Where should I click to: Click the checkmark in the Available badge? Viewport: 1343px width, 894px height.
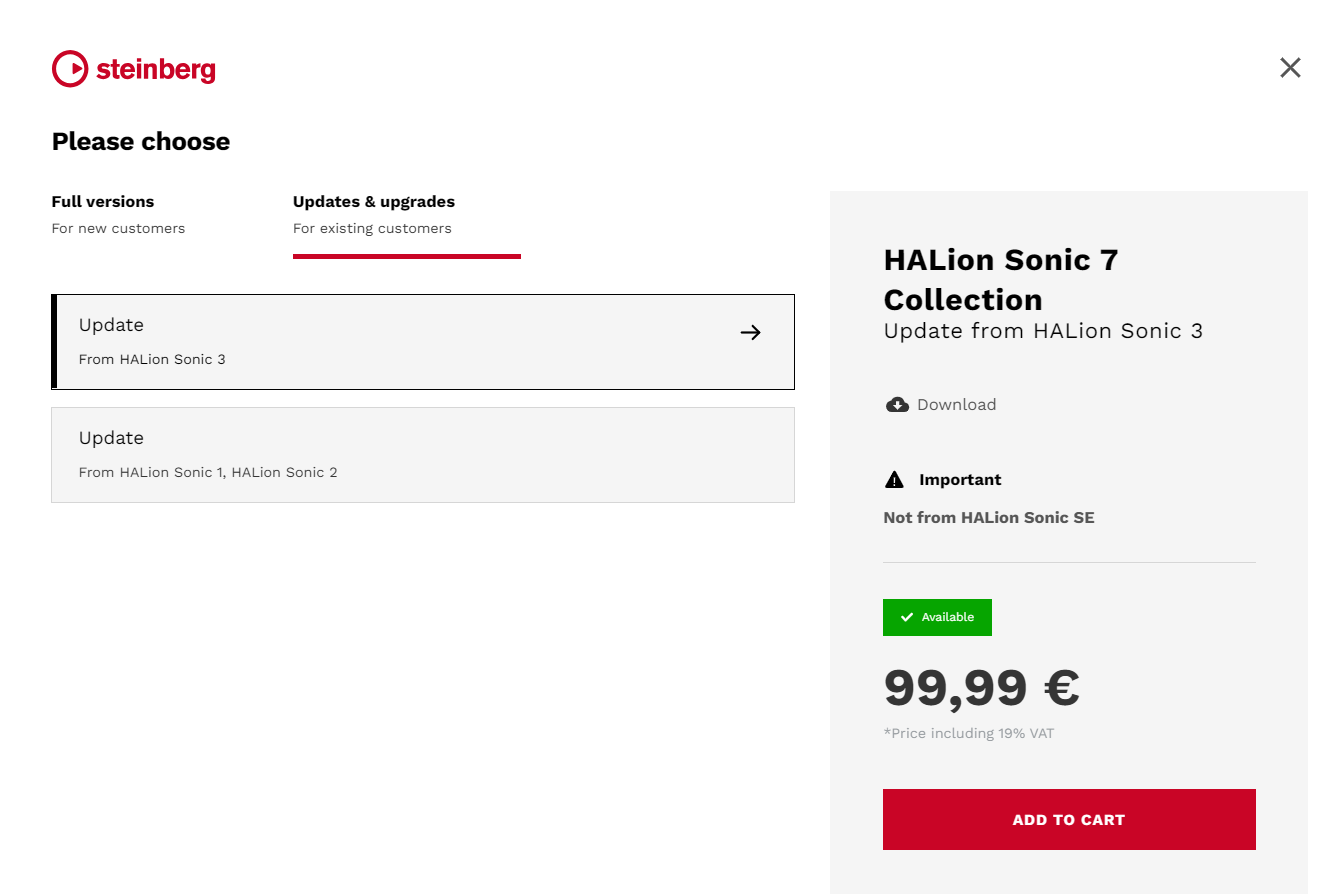907,618
